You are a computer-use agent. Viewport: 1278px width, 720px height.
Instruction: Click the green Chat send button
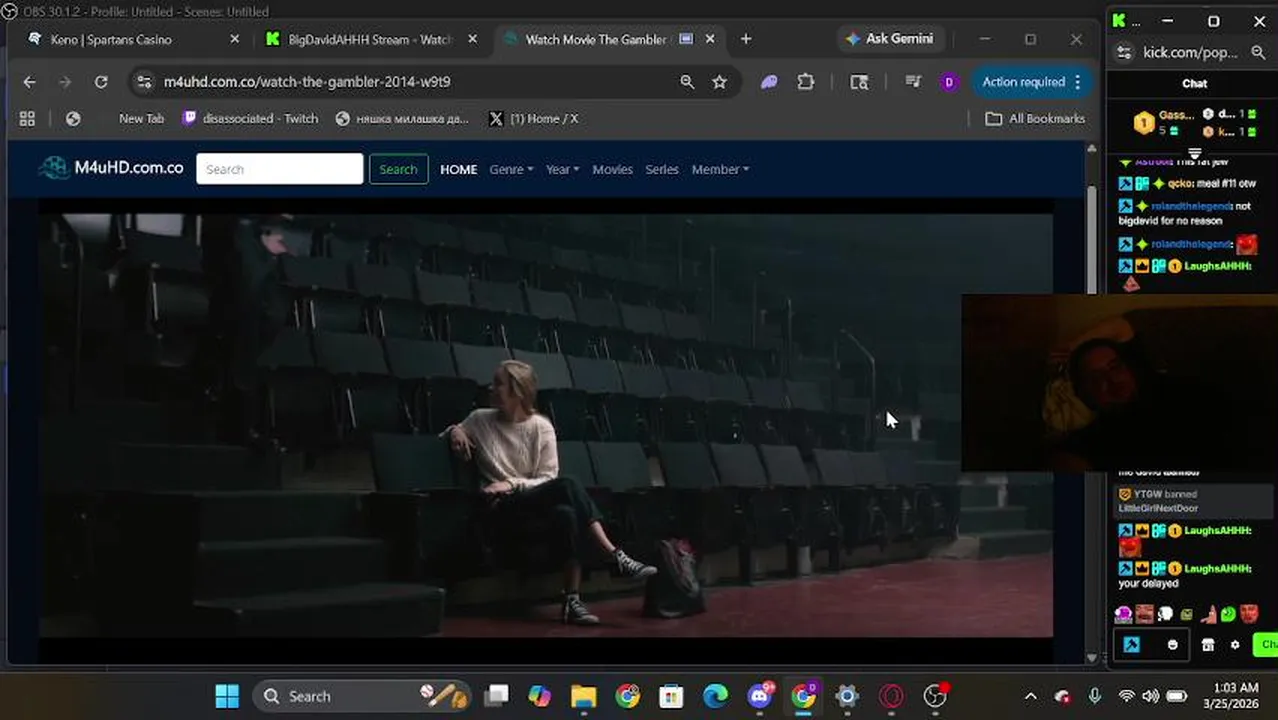point(1266,645)
